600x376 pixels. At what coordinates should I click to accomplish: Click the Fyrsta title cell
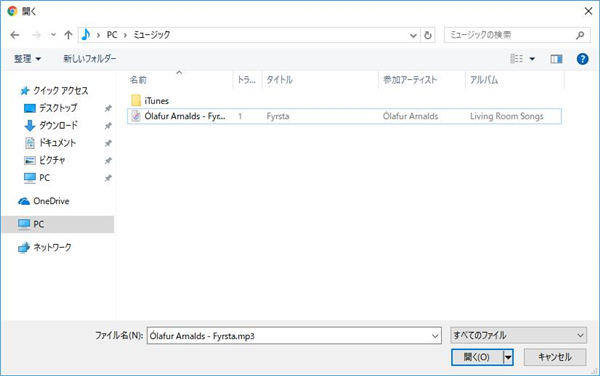[x=278, y=116]
